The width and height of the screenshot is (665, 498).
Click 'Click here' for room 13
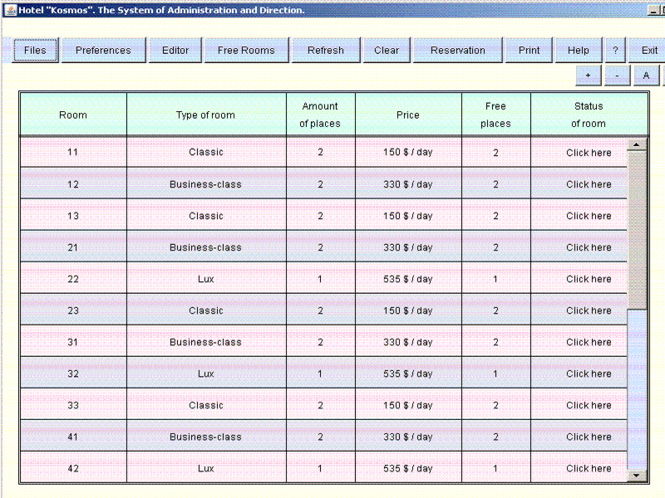(x=589, y=216)
